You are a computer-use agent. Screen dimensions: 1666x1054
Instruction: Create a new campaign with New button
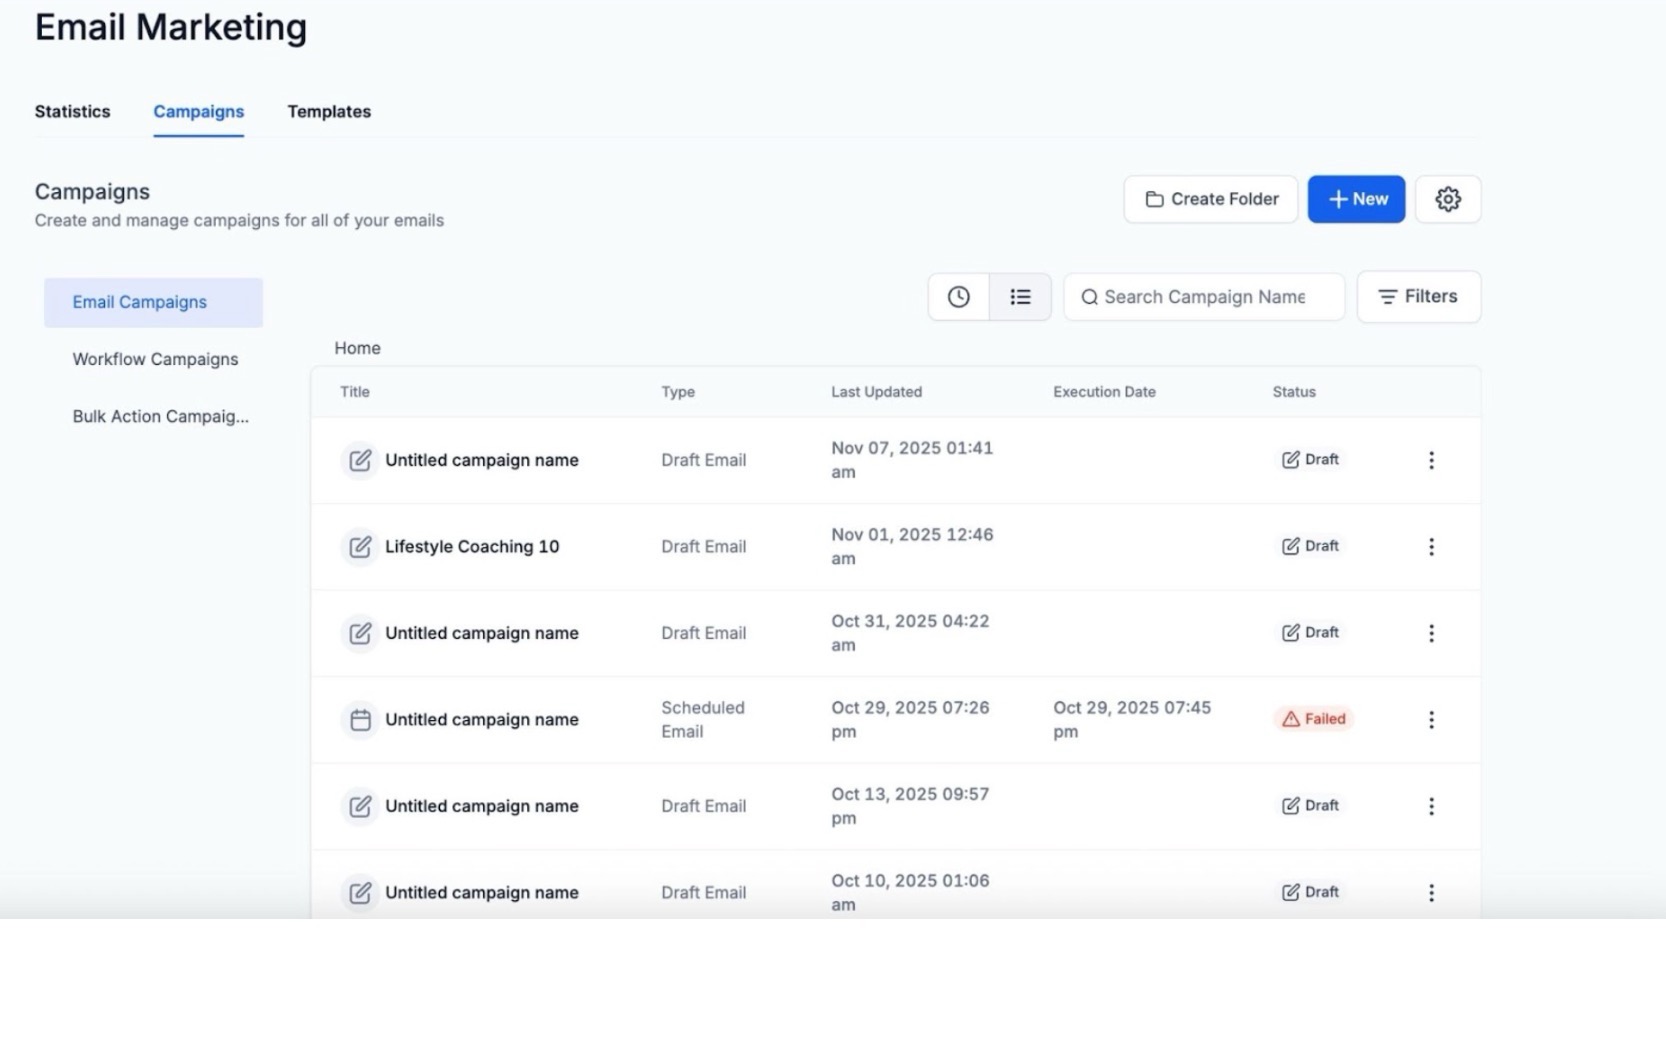pos(1356,199)
